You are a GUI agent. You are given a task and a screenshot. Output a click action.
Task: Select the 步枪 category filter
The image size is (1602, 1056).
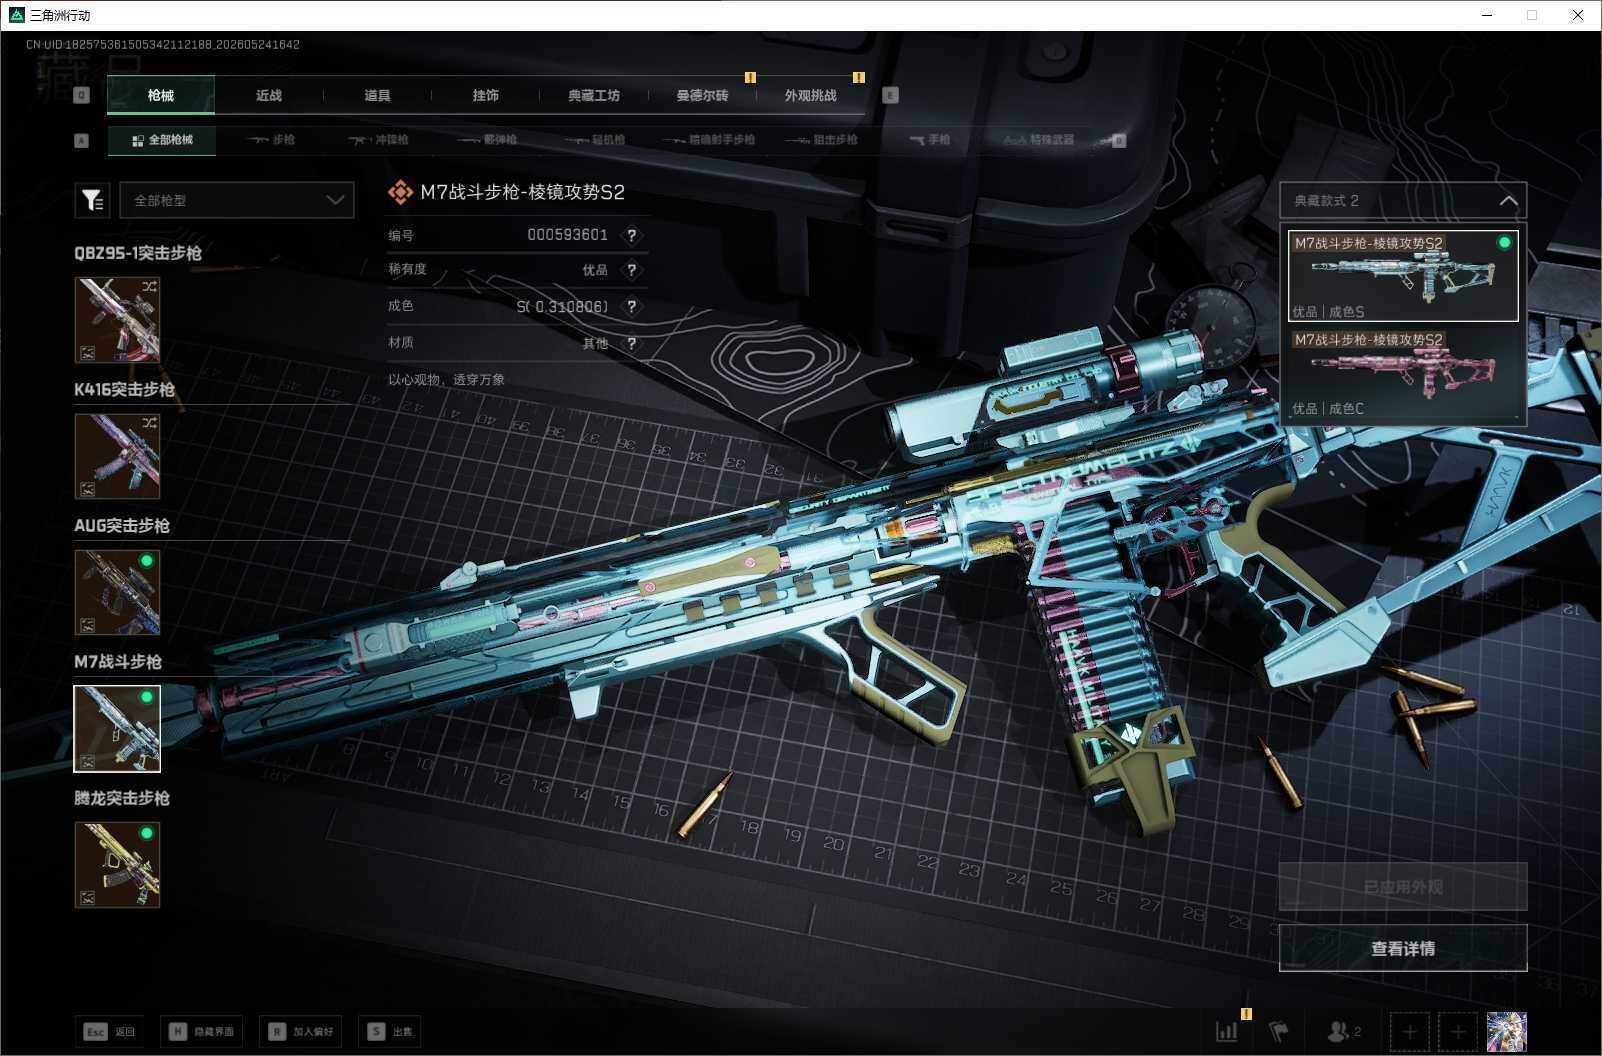(272, 140)
